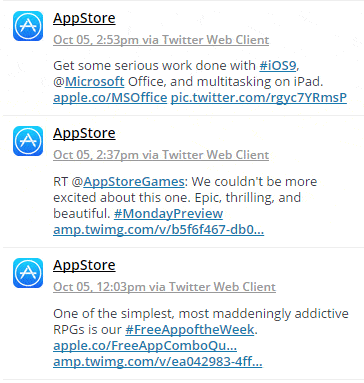Click the #iOS9 hashtag
Viewport: 364px width, 383px height.
(x=278, y=65)
